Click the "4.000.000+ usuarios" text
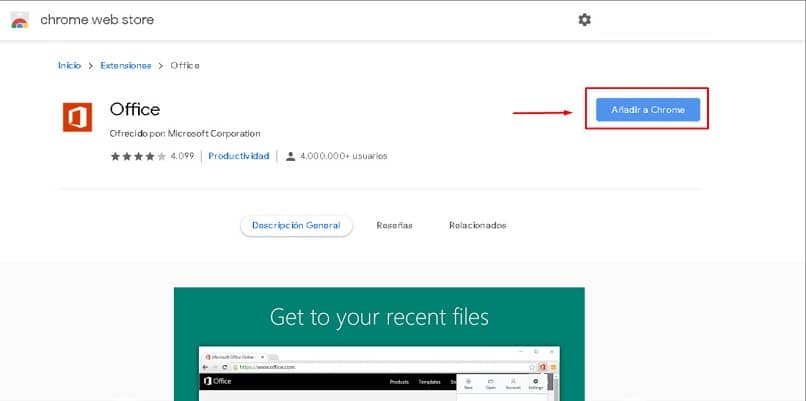Screen dimensions: 806x401 coord(344,156)
